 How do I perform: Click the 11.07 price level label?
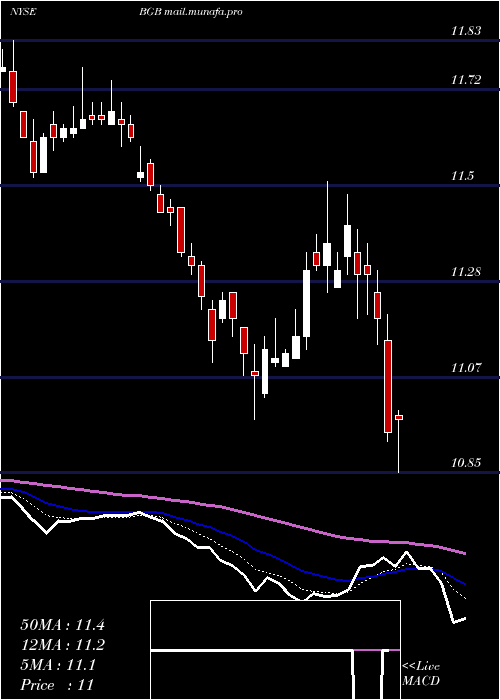(466, 368)
